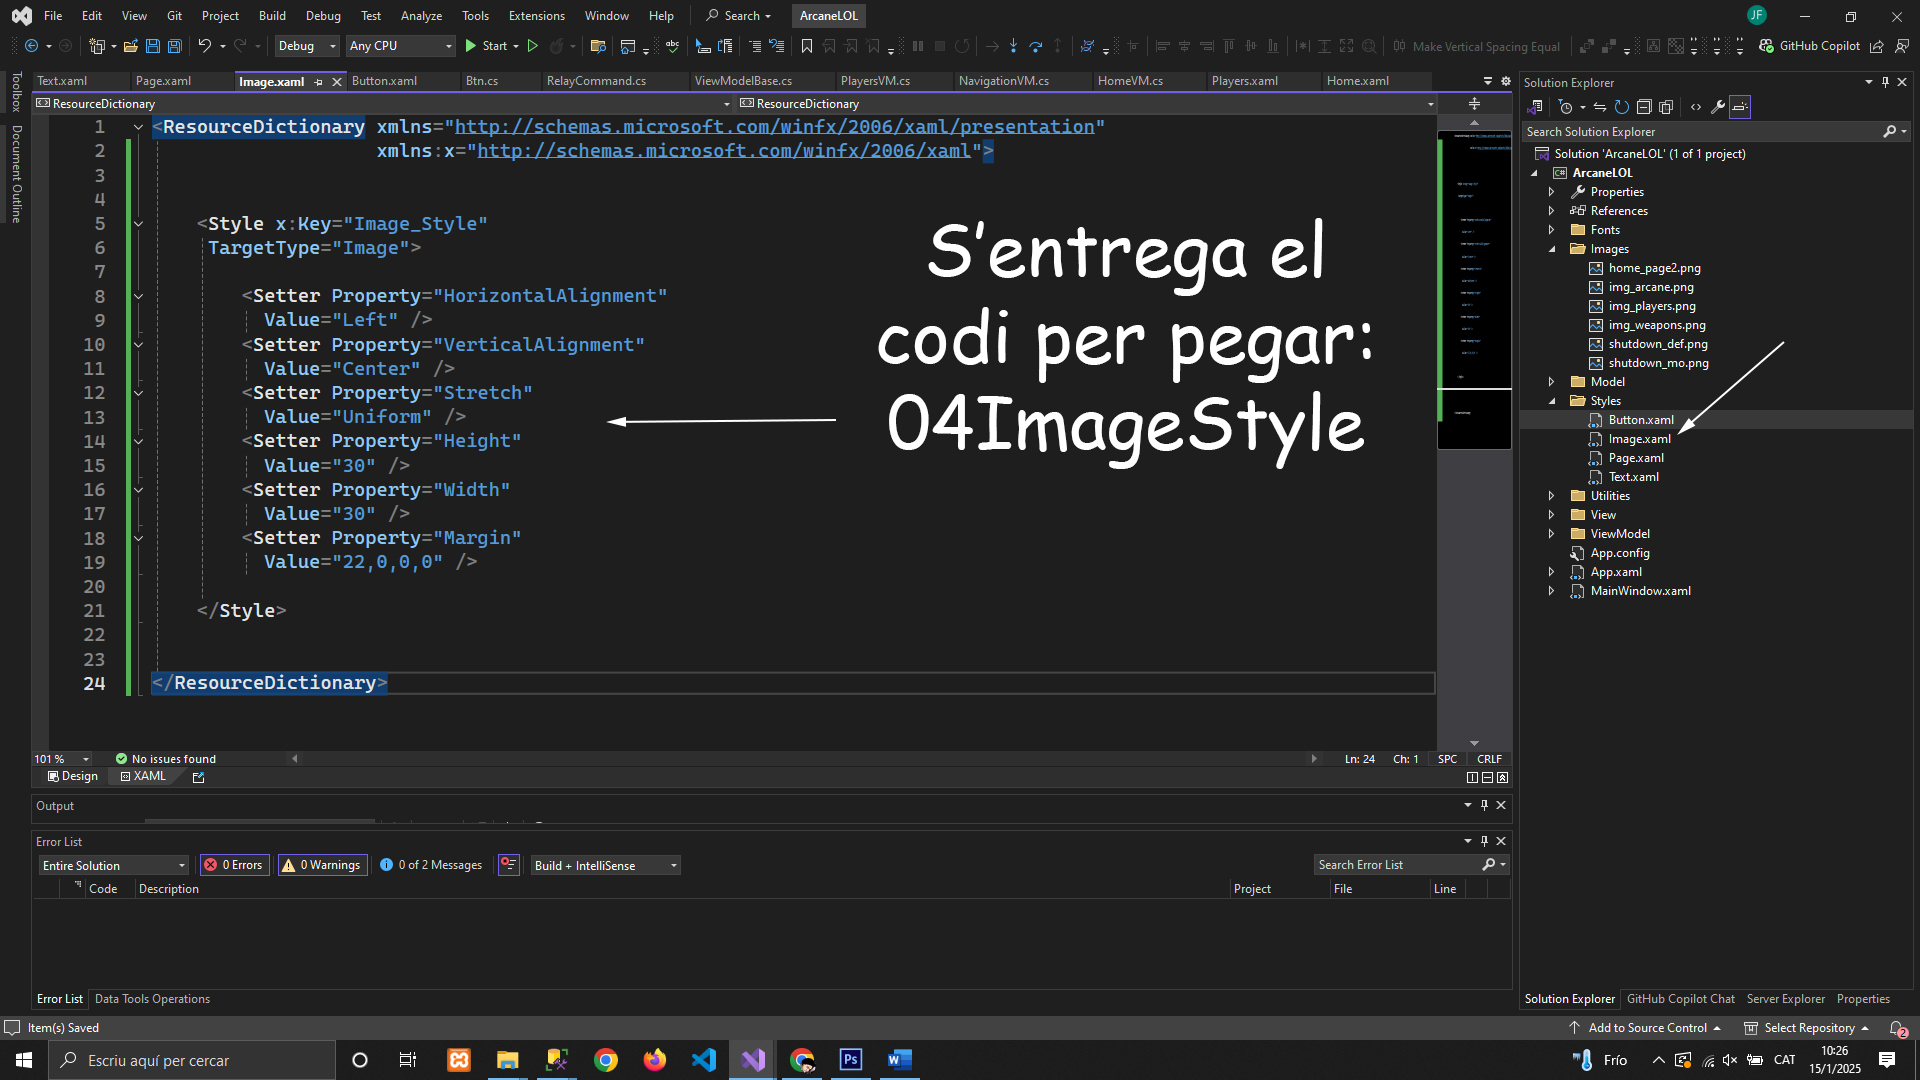The width and height of the screenshot is (1920, 1080).
Task: Click the editor horizontal scrollbar track
Action: (x=800, y=759)
